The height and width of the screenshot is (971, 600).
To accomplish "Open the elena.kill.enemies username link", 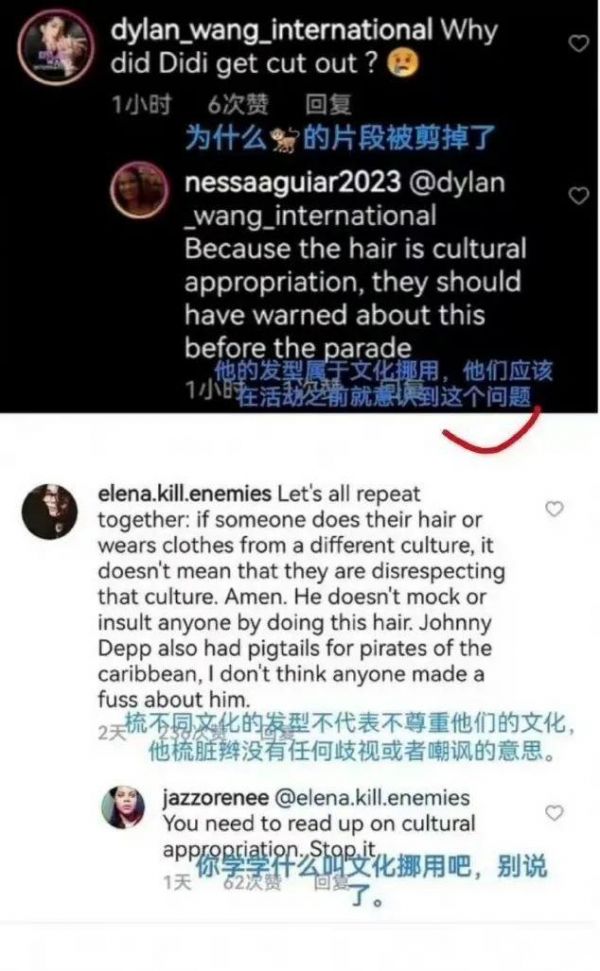I will click(x=185, y=494).
